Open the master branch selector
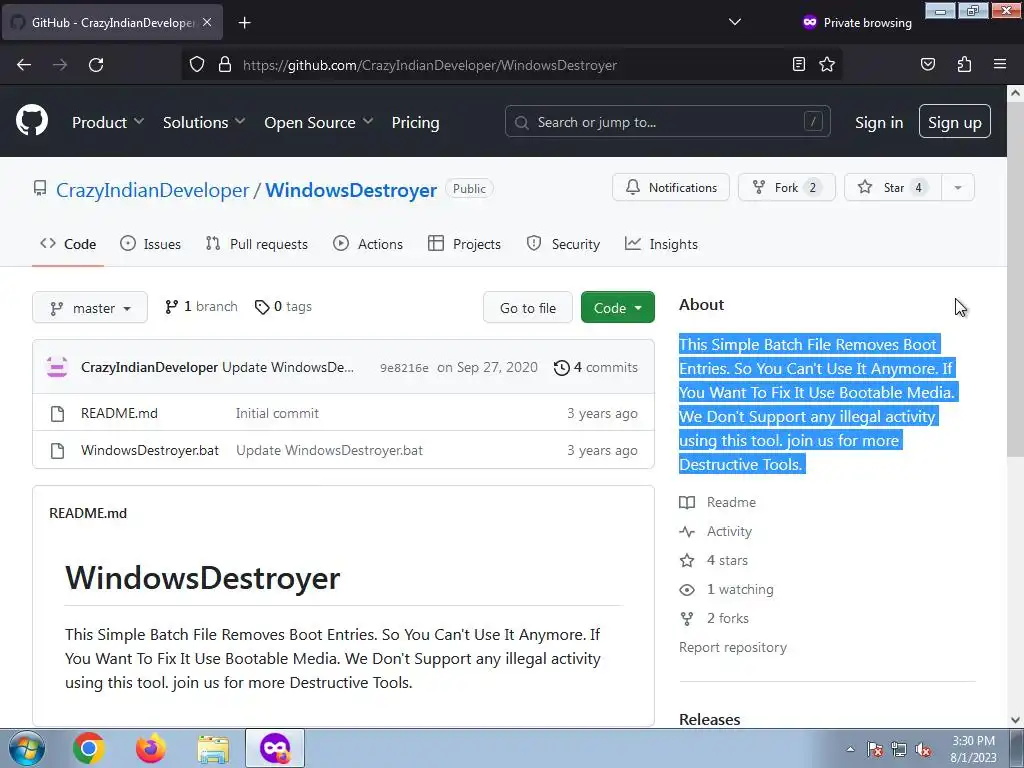1024x768 pixels. [90, 308]
